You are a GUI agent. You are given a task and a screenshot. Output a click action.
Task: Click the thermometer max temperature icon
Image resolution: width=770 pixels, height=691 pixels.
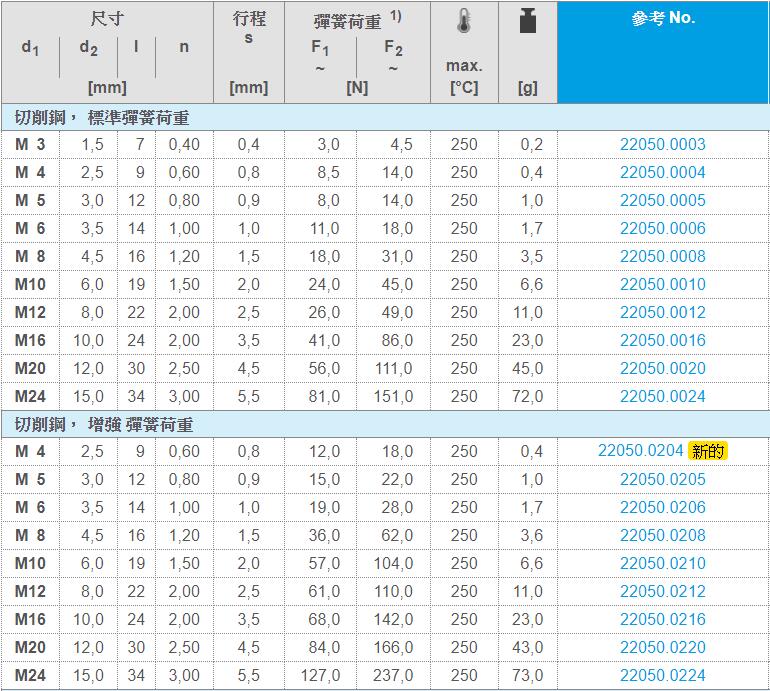463,22
